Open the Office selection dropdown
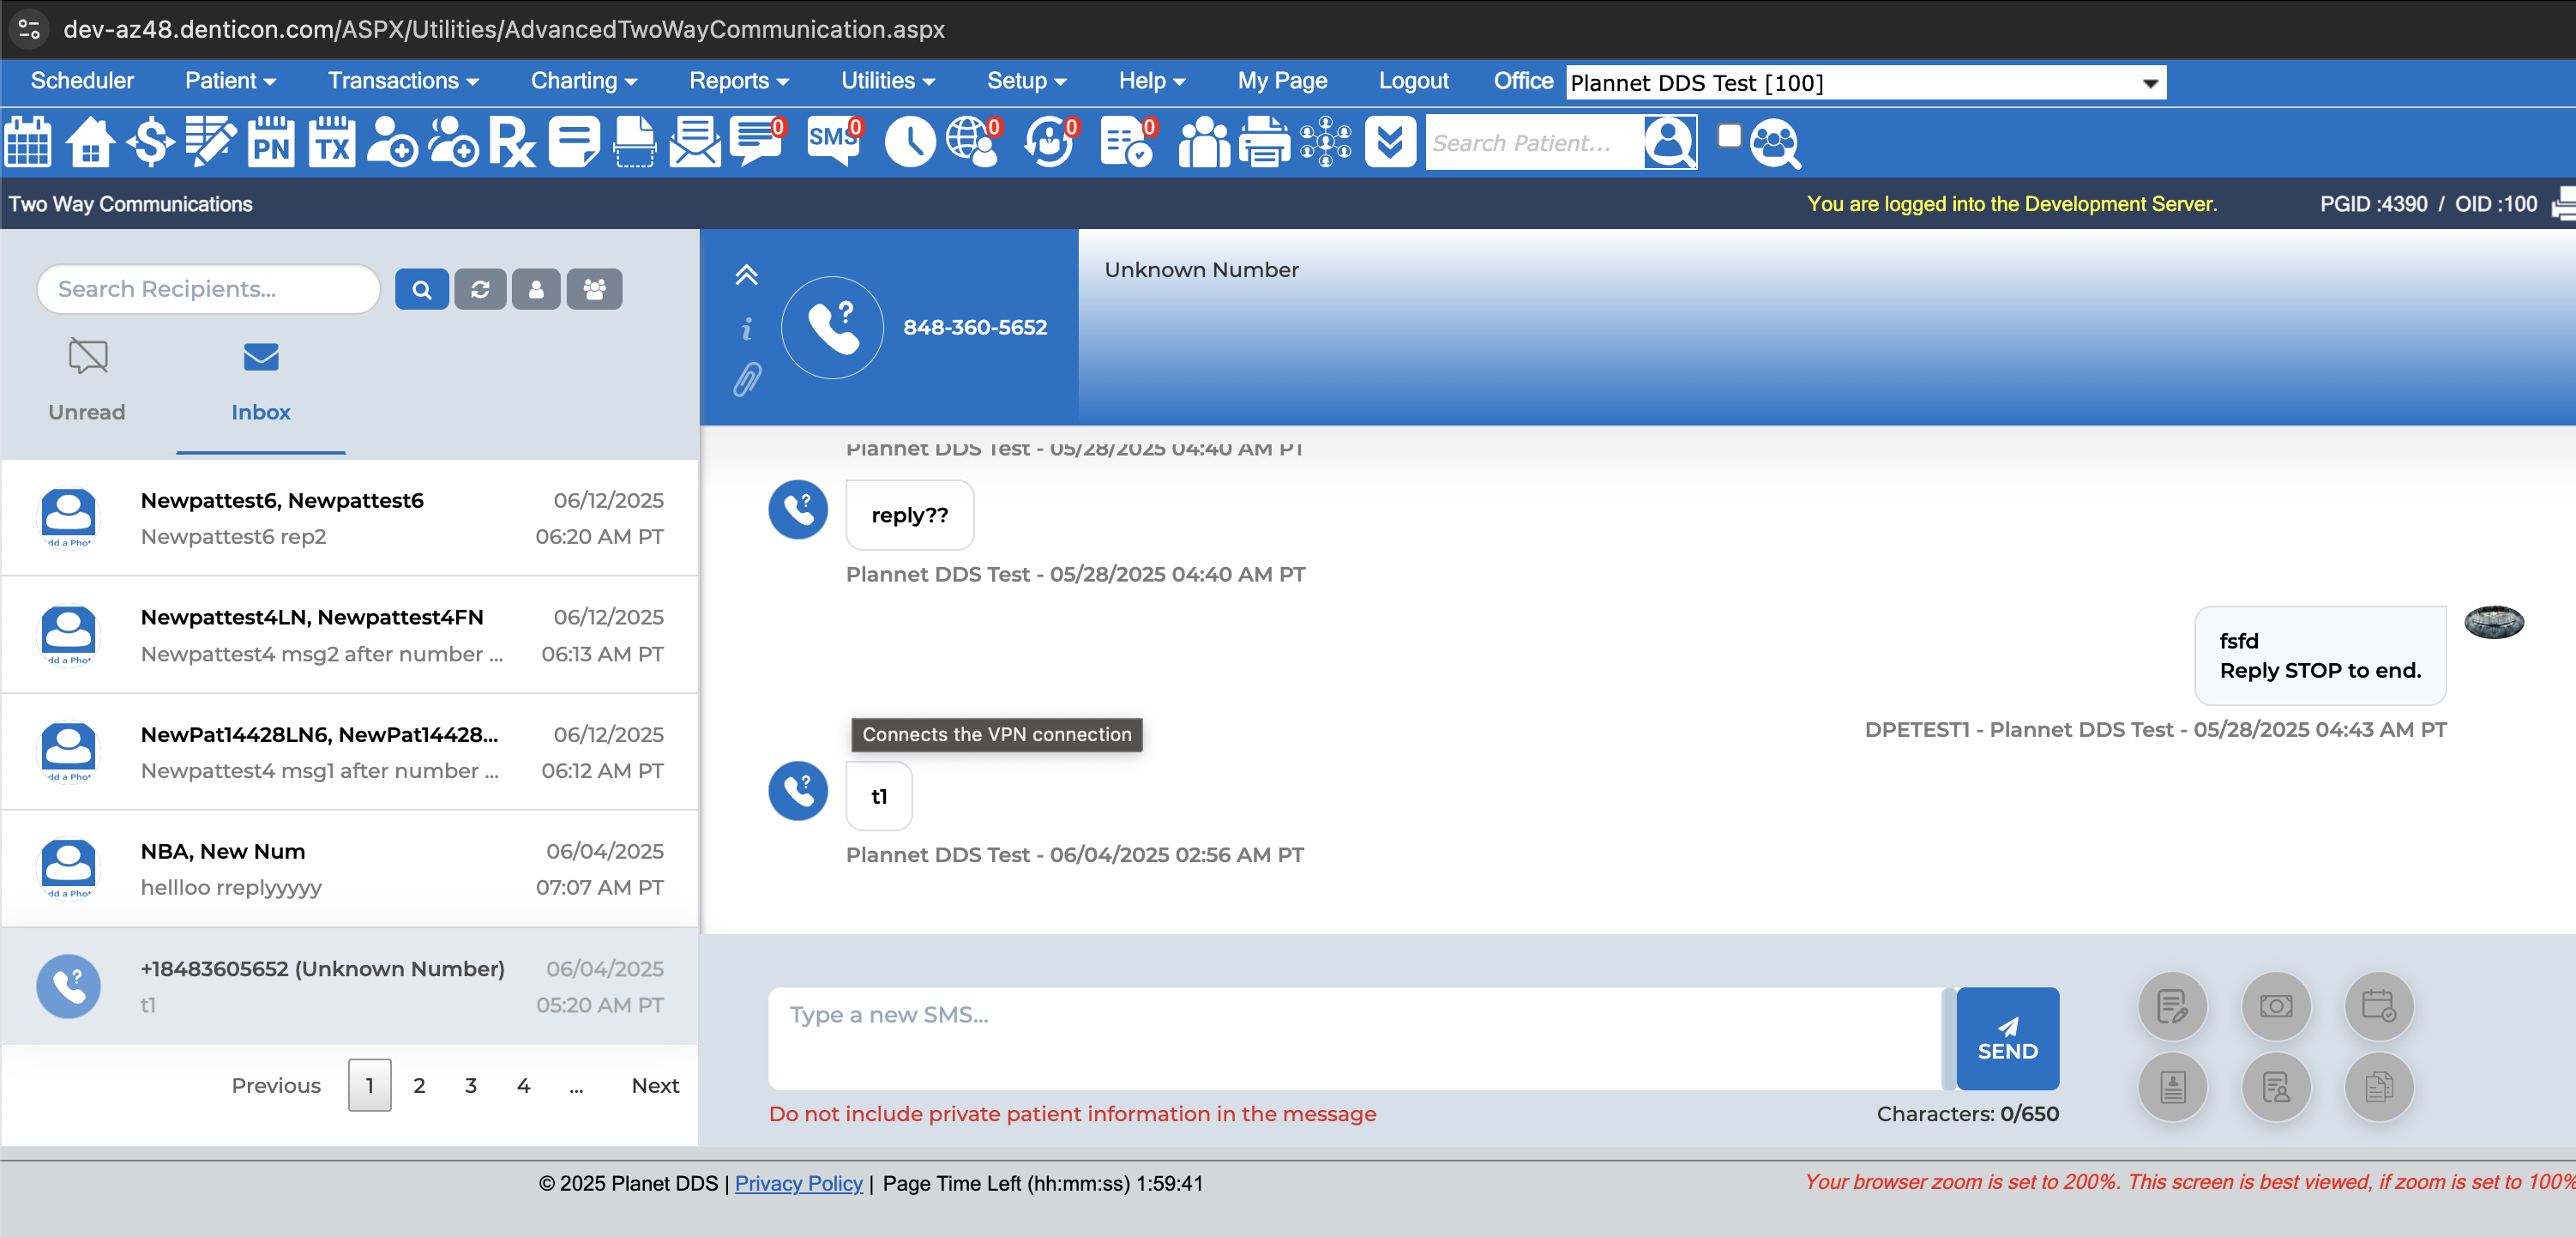The height and width of the screenshot is (1237, 2576). [x=1865, y=83]
